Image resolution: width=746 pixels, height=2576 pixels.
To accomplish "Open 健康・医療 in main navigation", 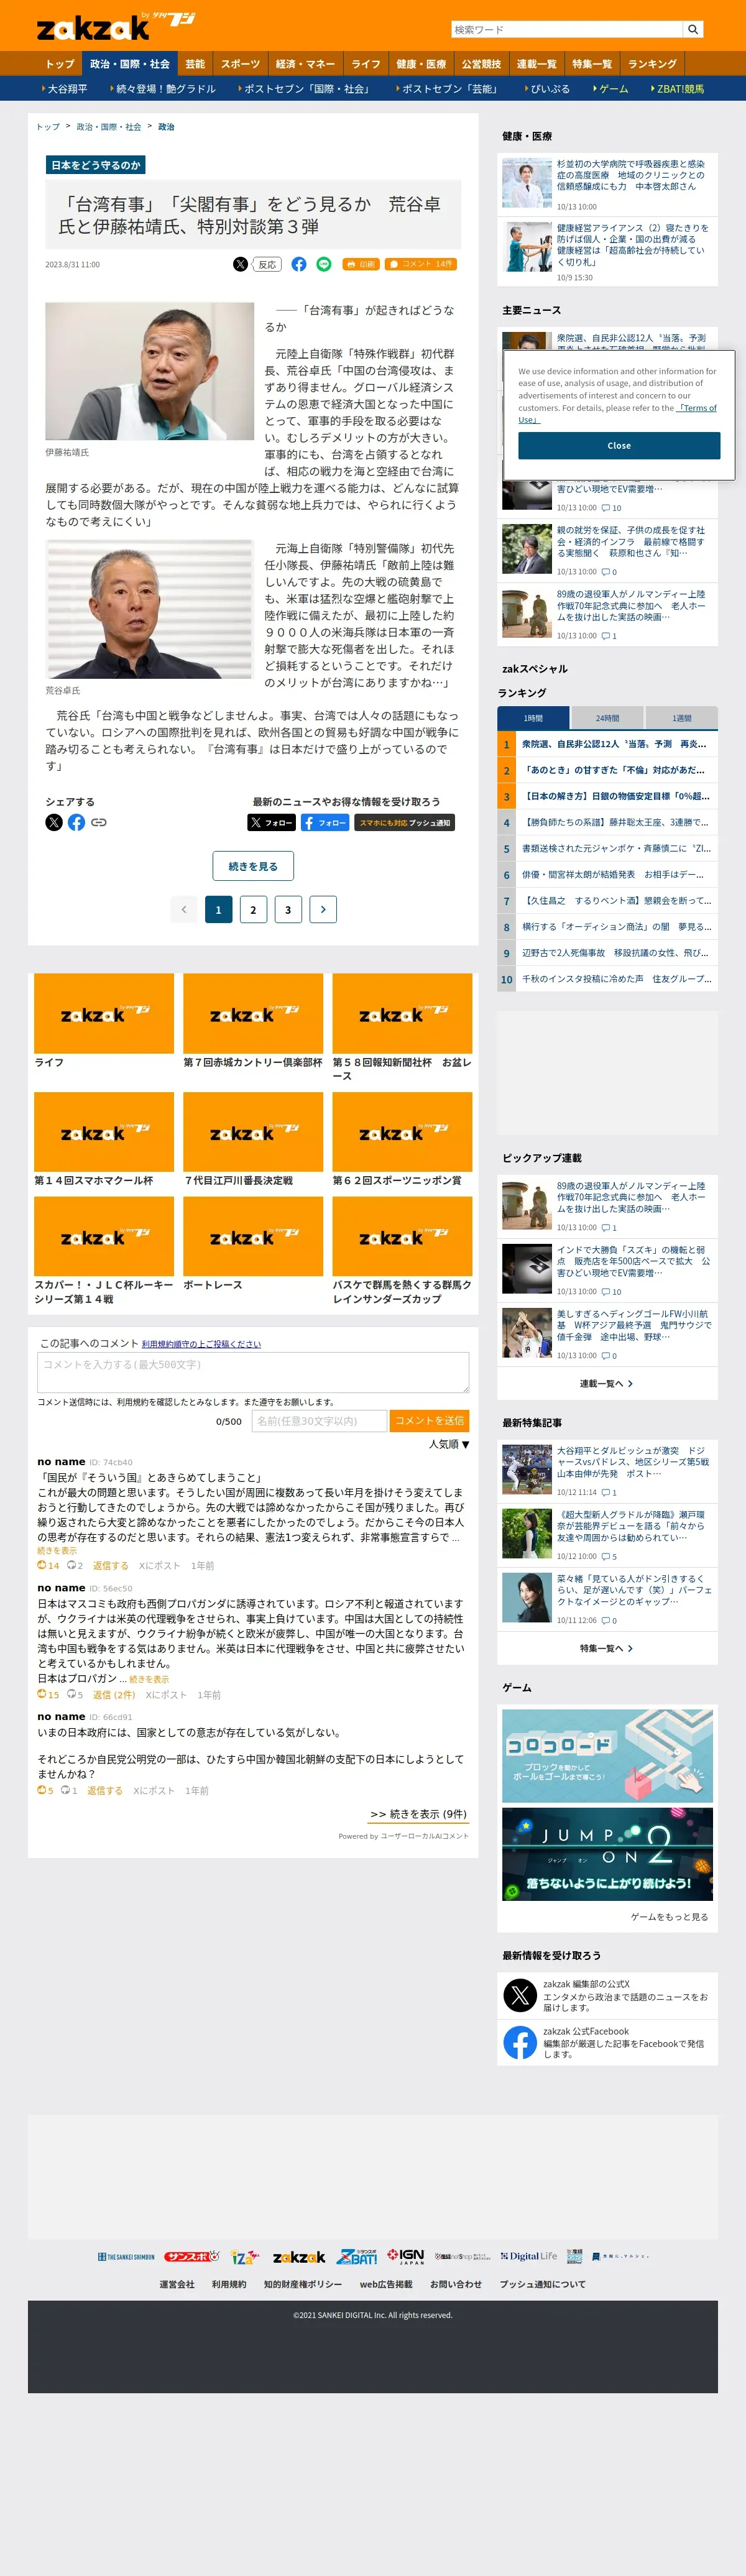I will (421, 64).
